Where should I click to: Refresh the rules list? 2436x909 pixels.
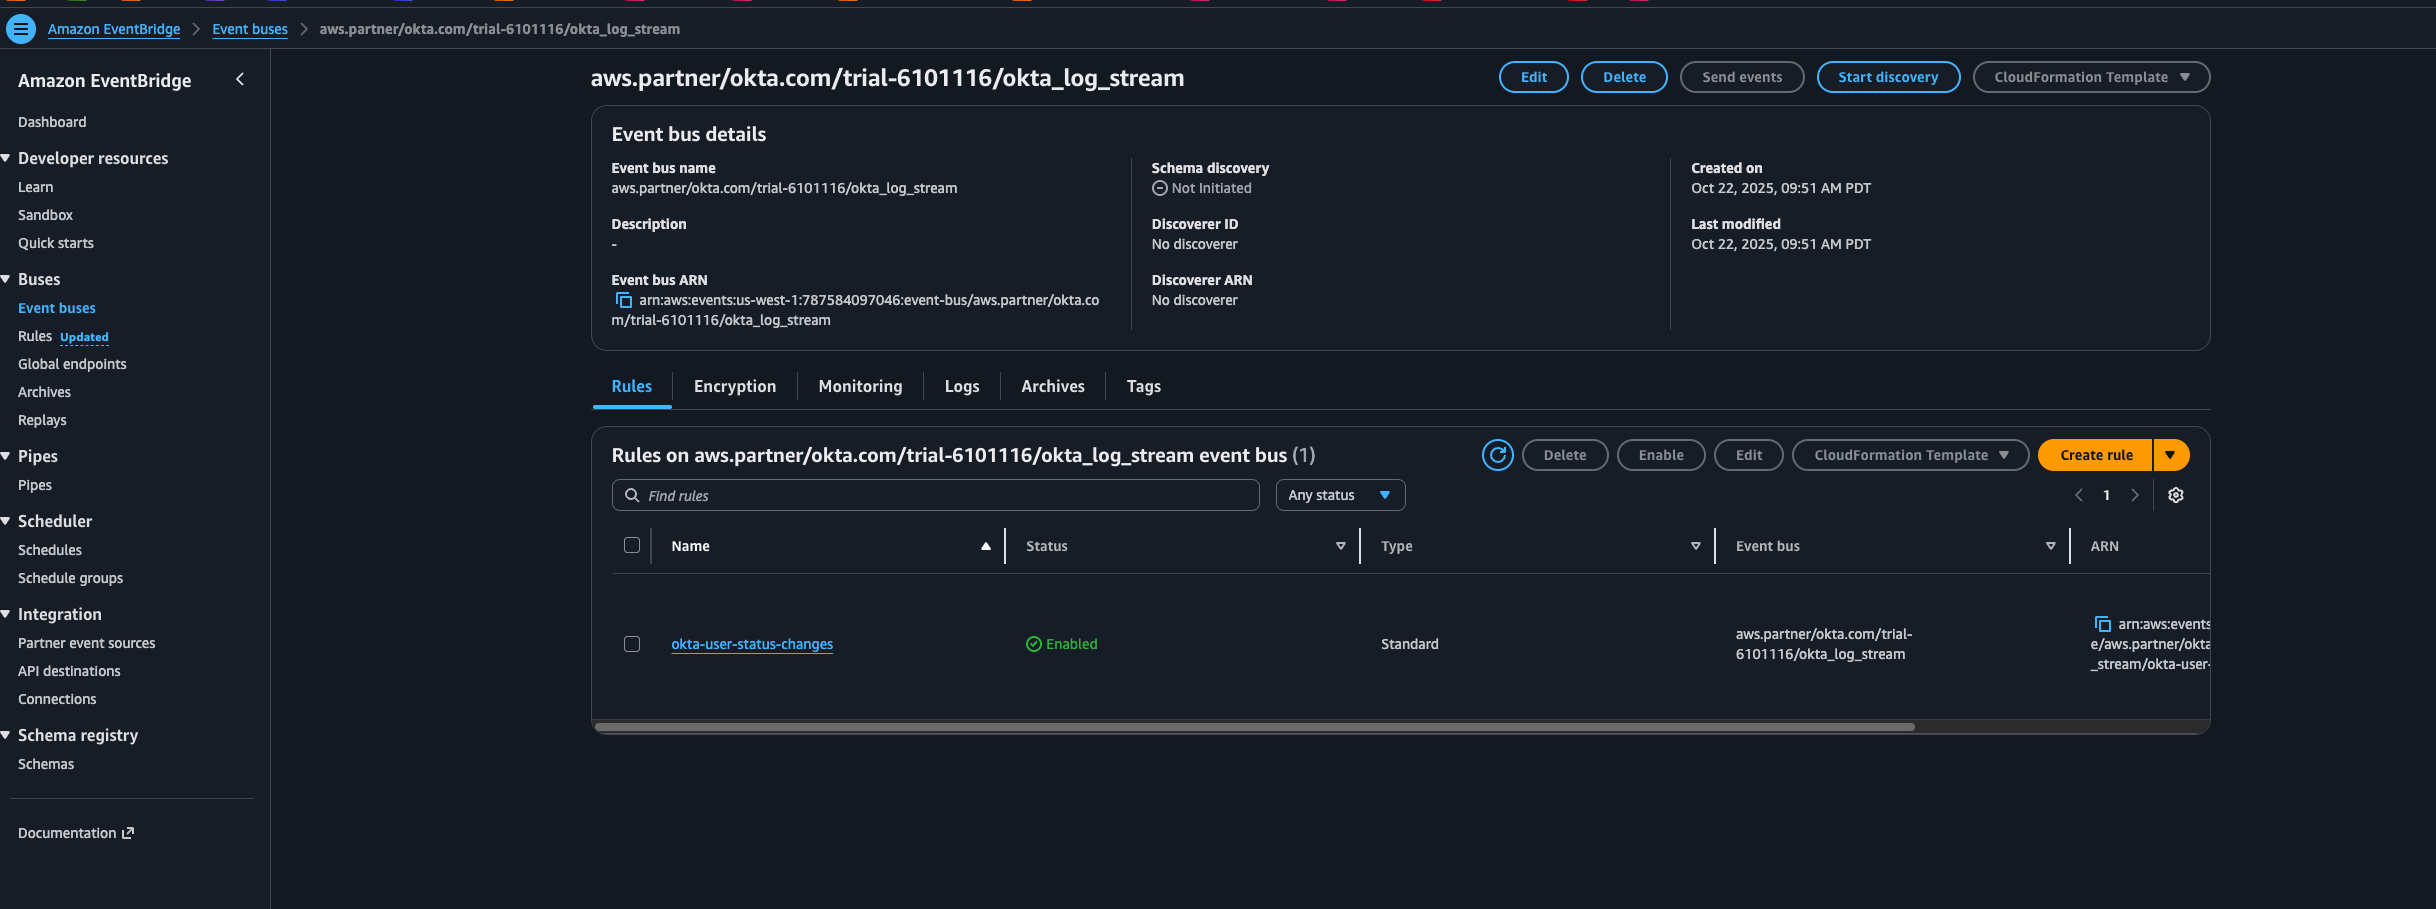coord(1497,455)
